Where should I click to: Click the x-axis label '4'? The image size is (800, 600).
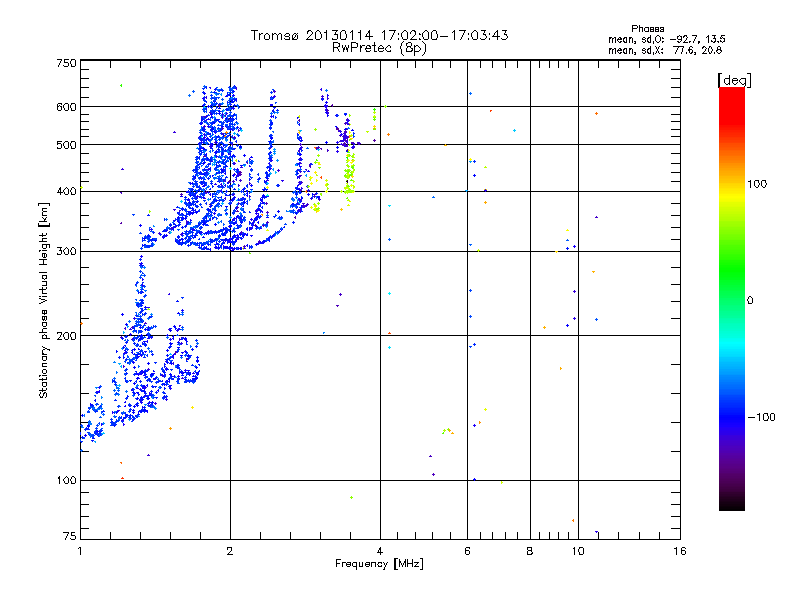click(x=380, y=551)
